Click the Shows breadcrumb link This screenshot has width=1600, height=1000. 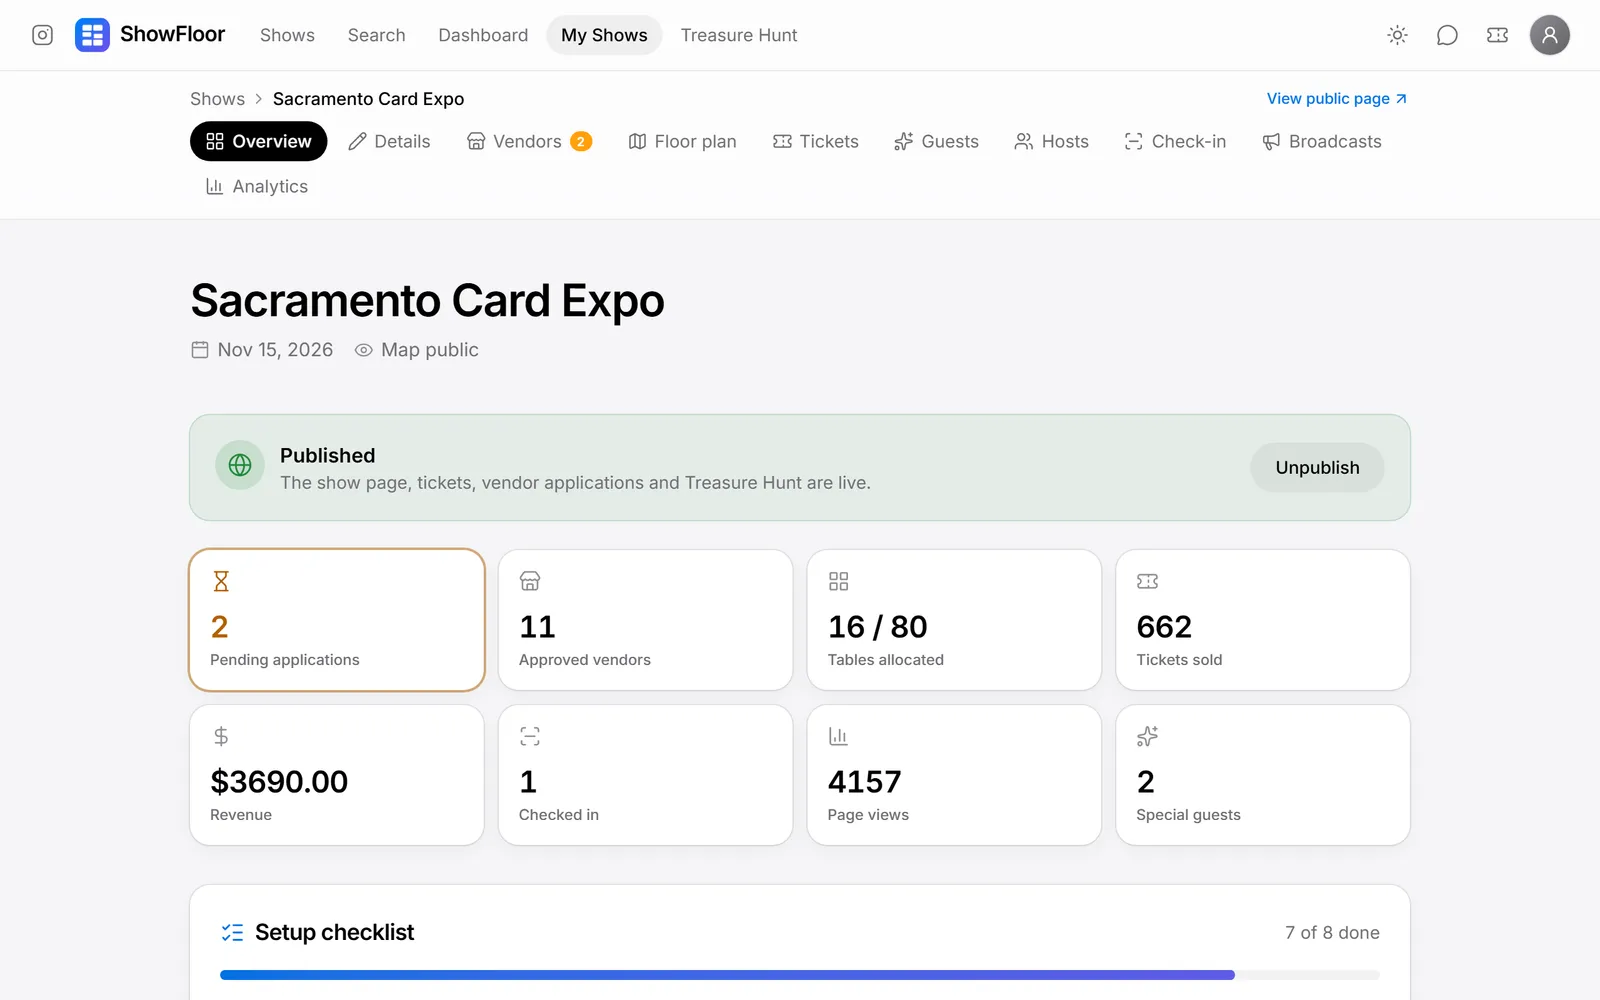(217, 99)
